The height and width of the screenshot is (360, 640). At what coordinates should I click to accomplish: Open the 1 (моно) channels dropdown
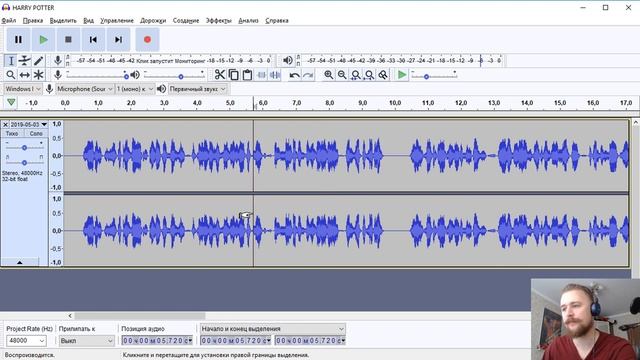[135, 89]
